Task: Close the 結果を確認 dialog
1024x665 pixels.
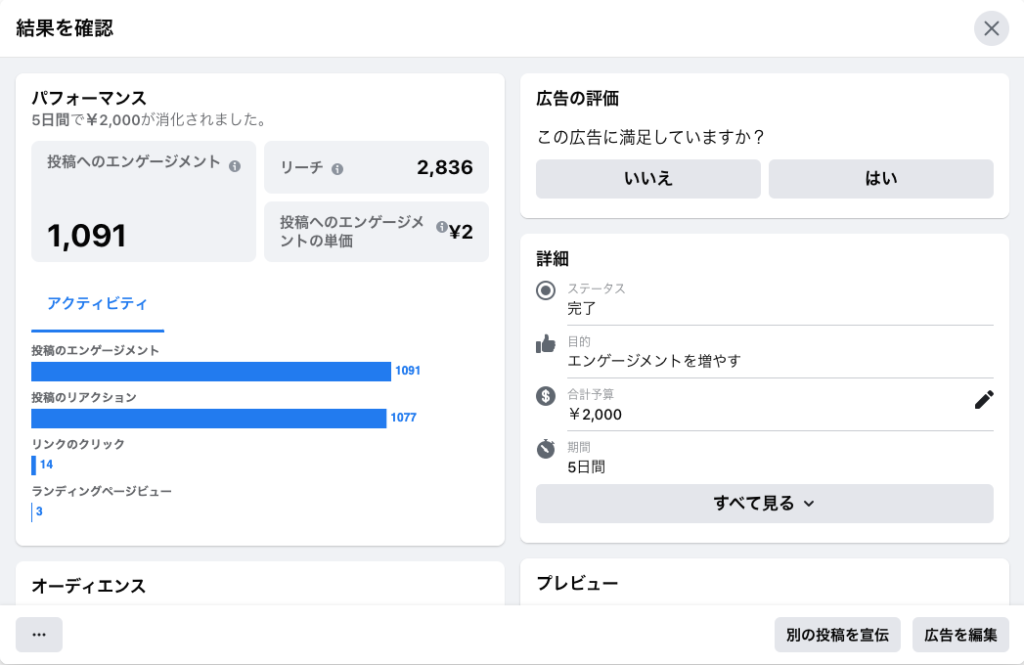Action: point(991,28)
